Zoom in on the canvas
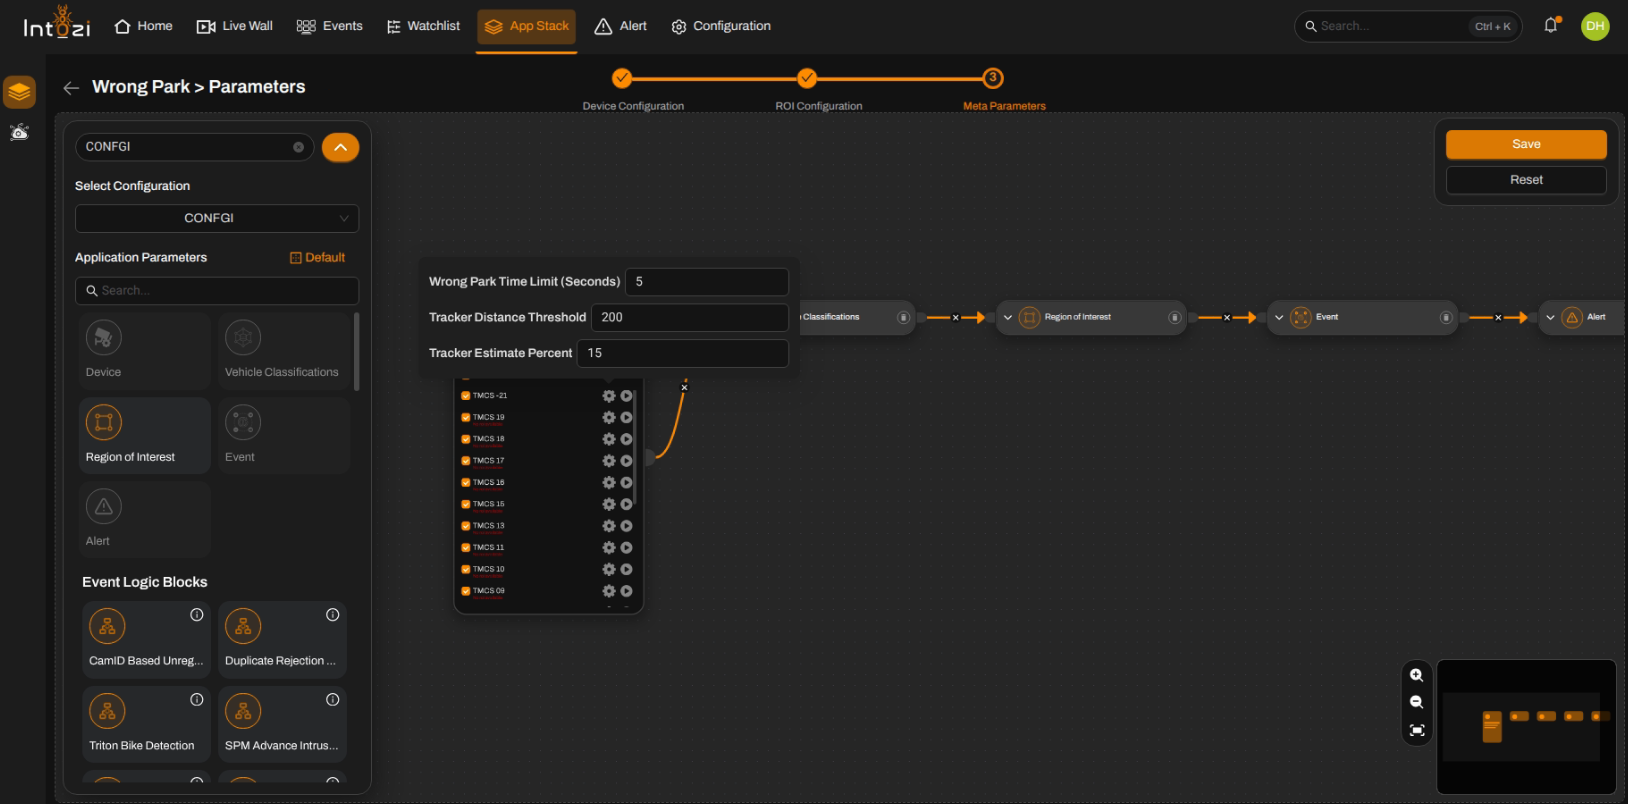This screenshot has height=804, width=1628. click(1416, 675)
